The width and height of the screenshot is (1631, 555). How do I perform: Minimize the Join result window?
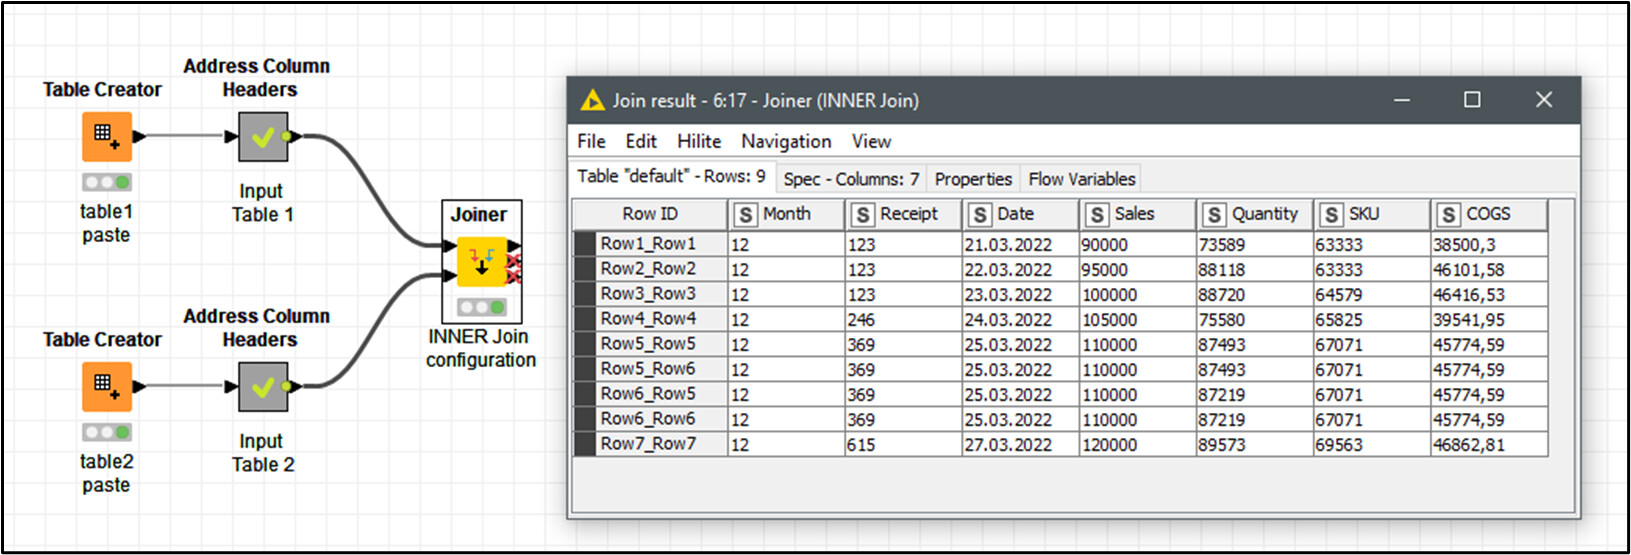[1402, 100]
